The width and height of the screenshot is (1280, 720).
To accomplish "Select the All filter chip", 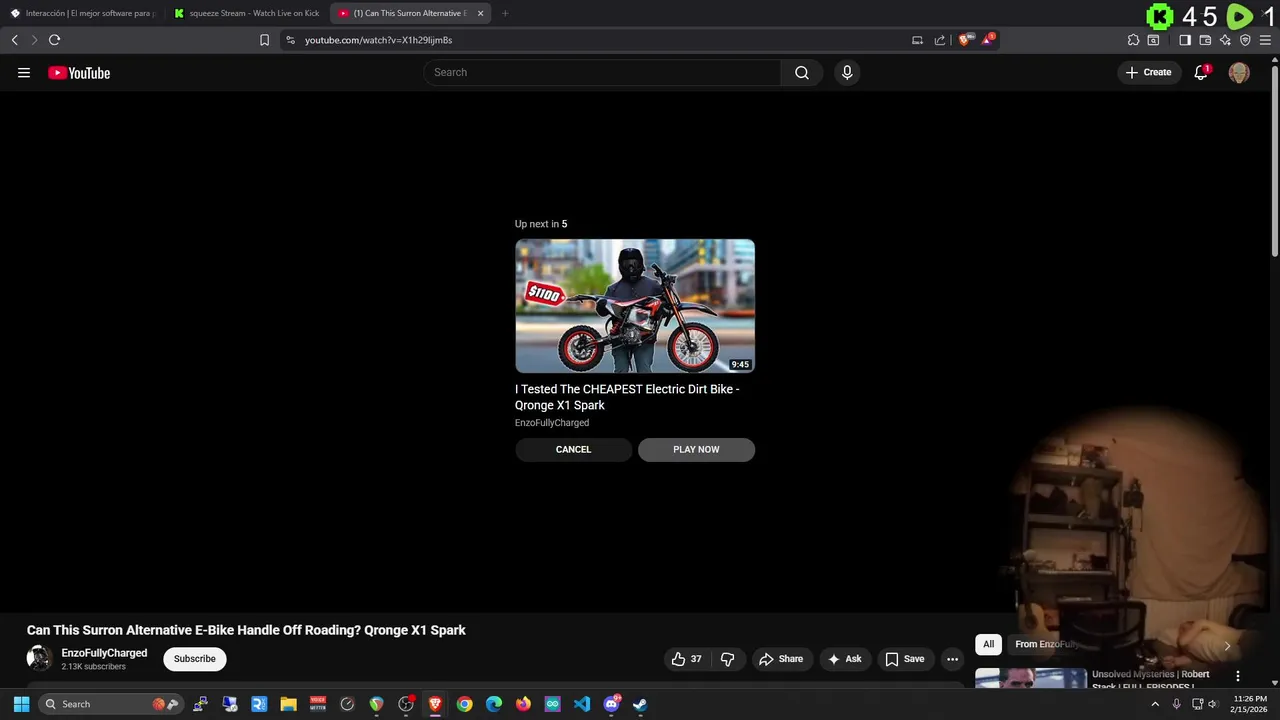I will [x=988, y=644].
